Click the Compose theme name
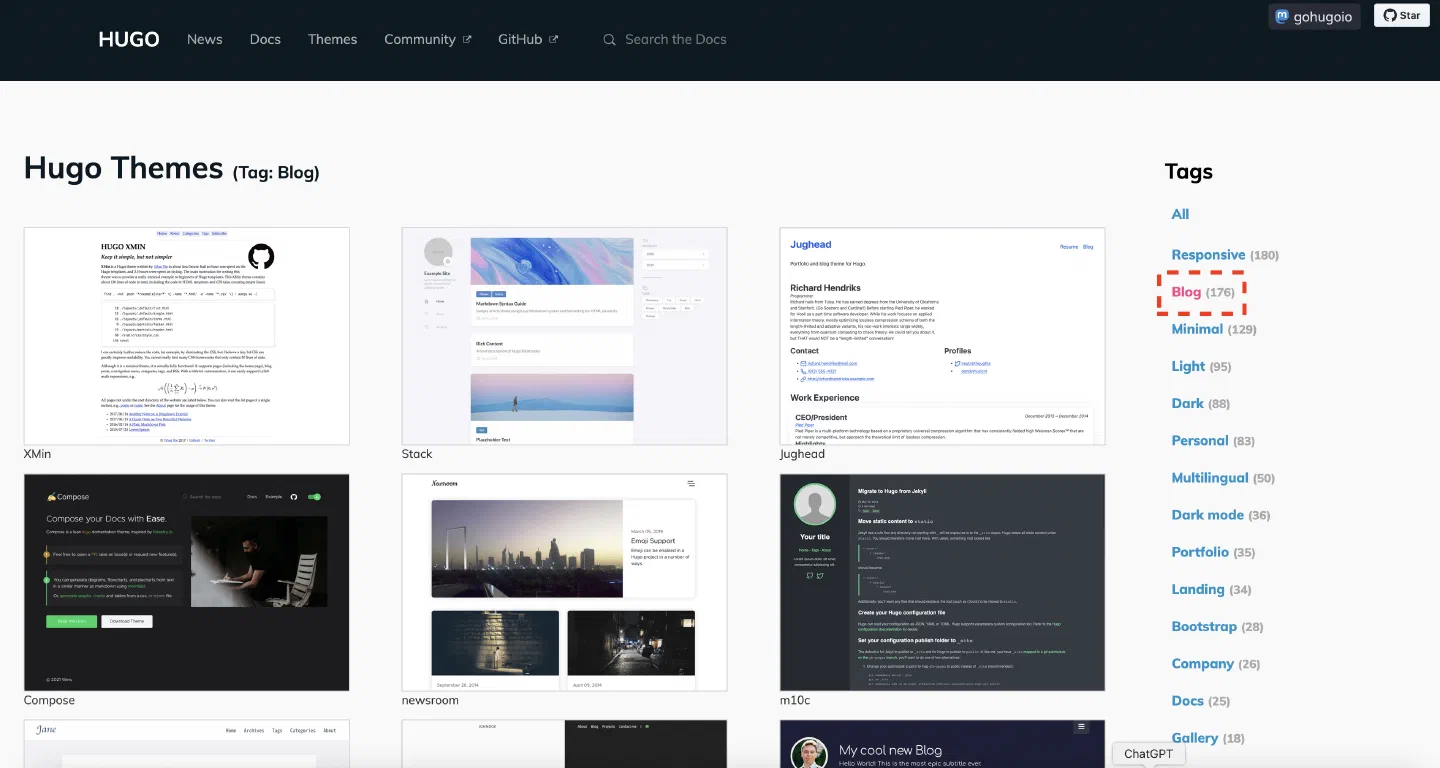The image size is (1440, 768). (49, 700)
